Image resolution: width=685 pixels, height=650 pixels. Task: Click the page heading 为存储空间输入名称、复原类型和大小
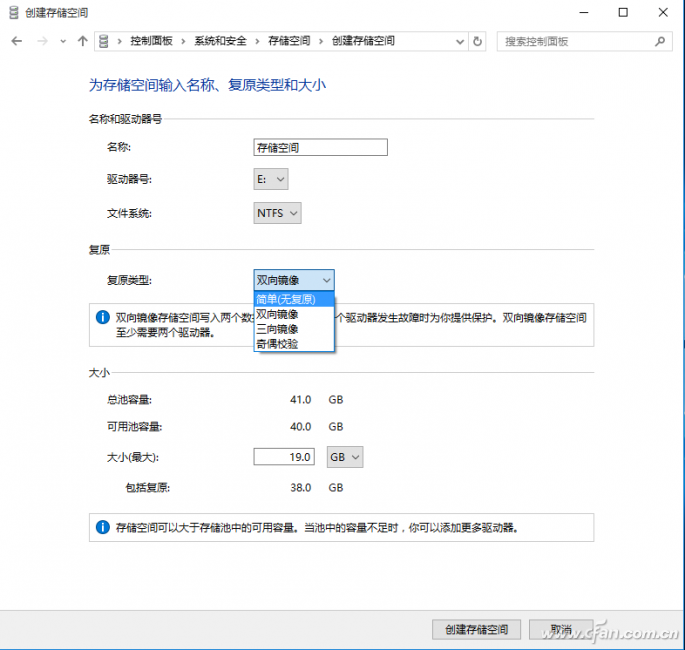208,85
